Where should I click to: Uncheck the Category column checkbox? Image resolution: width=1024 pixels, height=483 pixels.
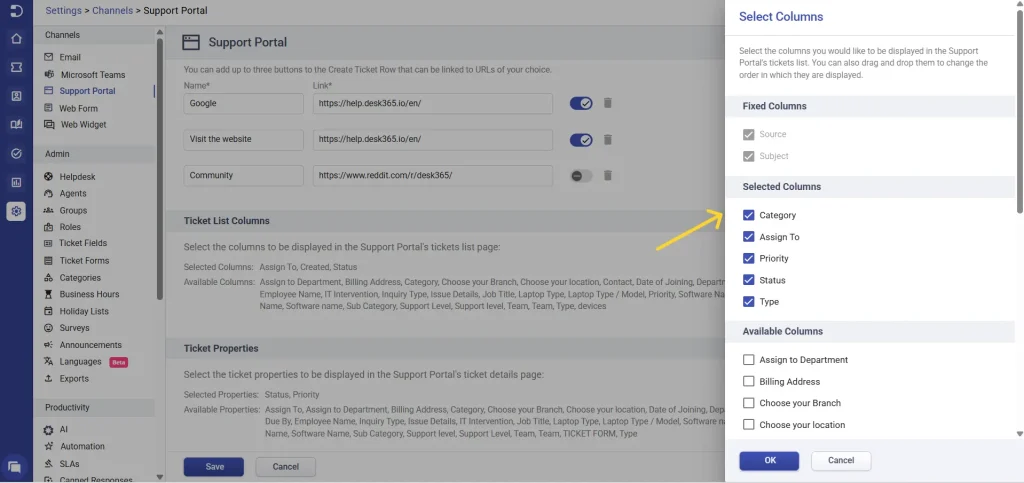click(748, 215)
